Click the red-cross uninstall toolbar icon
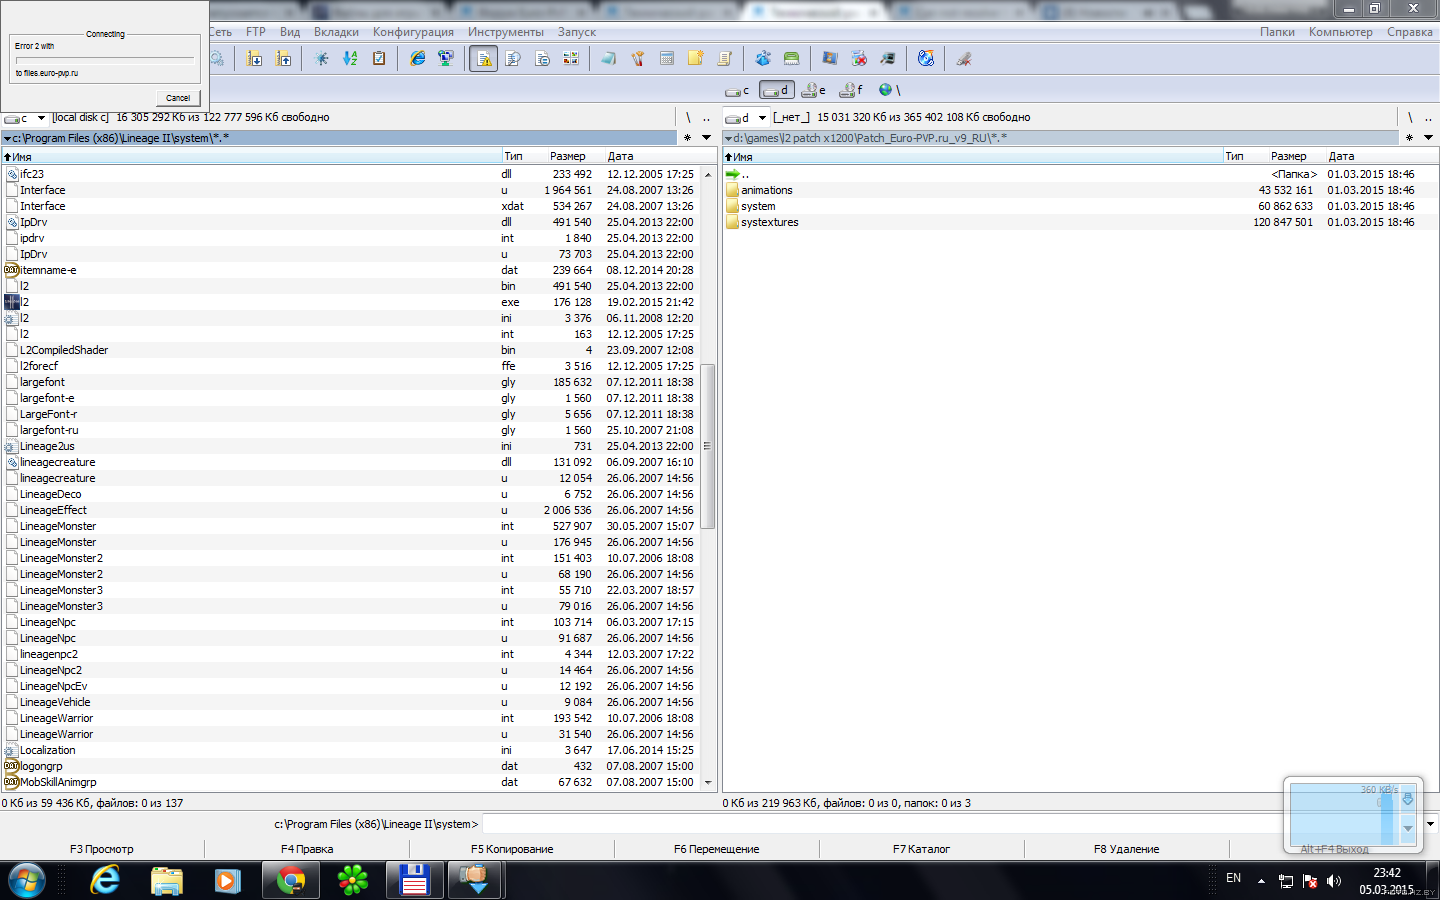The height and width of the screenshot is (900, 1440). 859,59
